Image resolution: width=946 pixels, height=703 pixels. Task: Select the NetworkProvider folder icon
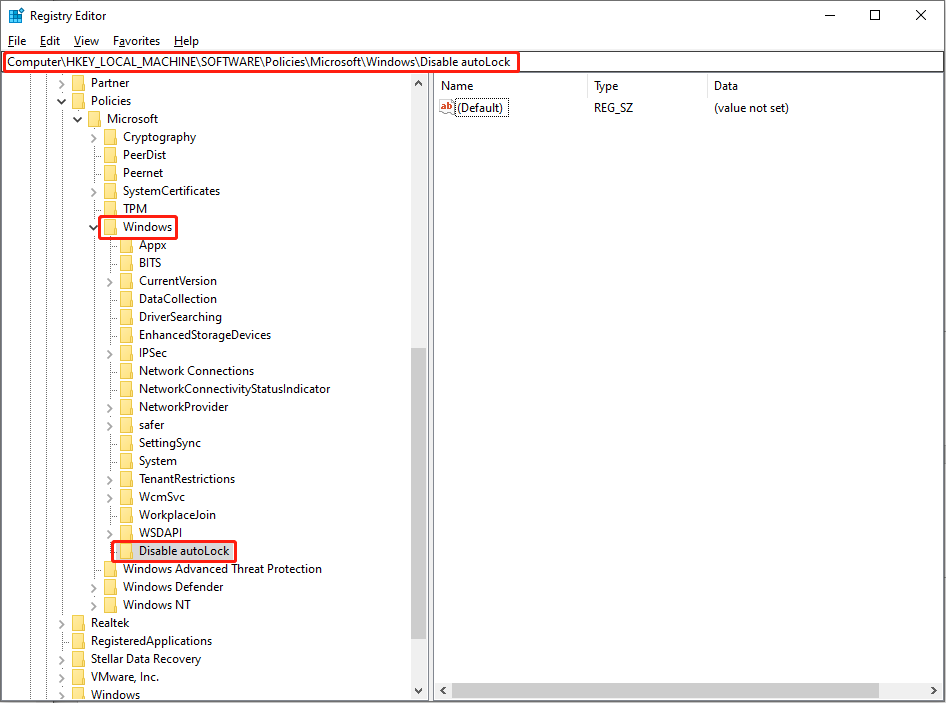point(126,406)
